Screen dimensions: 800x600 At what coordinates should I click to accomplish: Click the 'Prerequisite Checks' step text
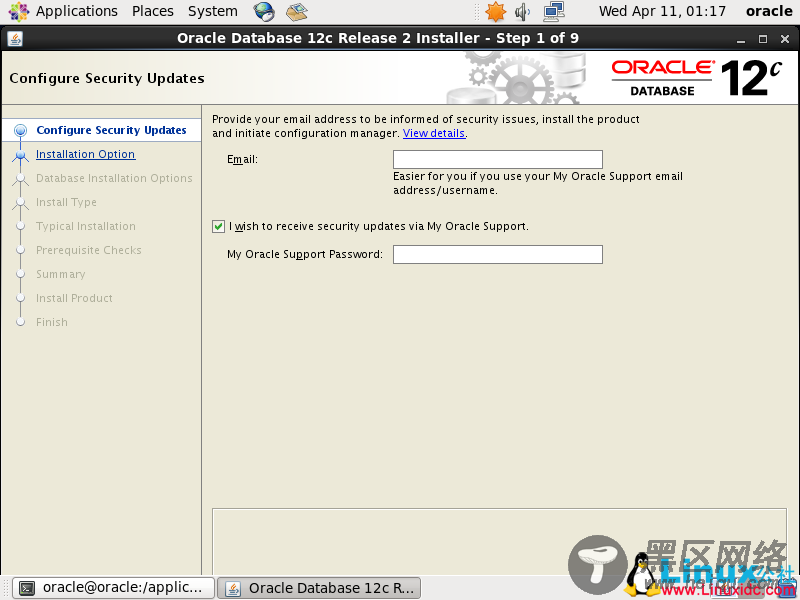[x=89, y=250]
